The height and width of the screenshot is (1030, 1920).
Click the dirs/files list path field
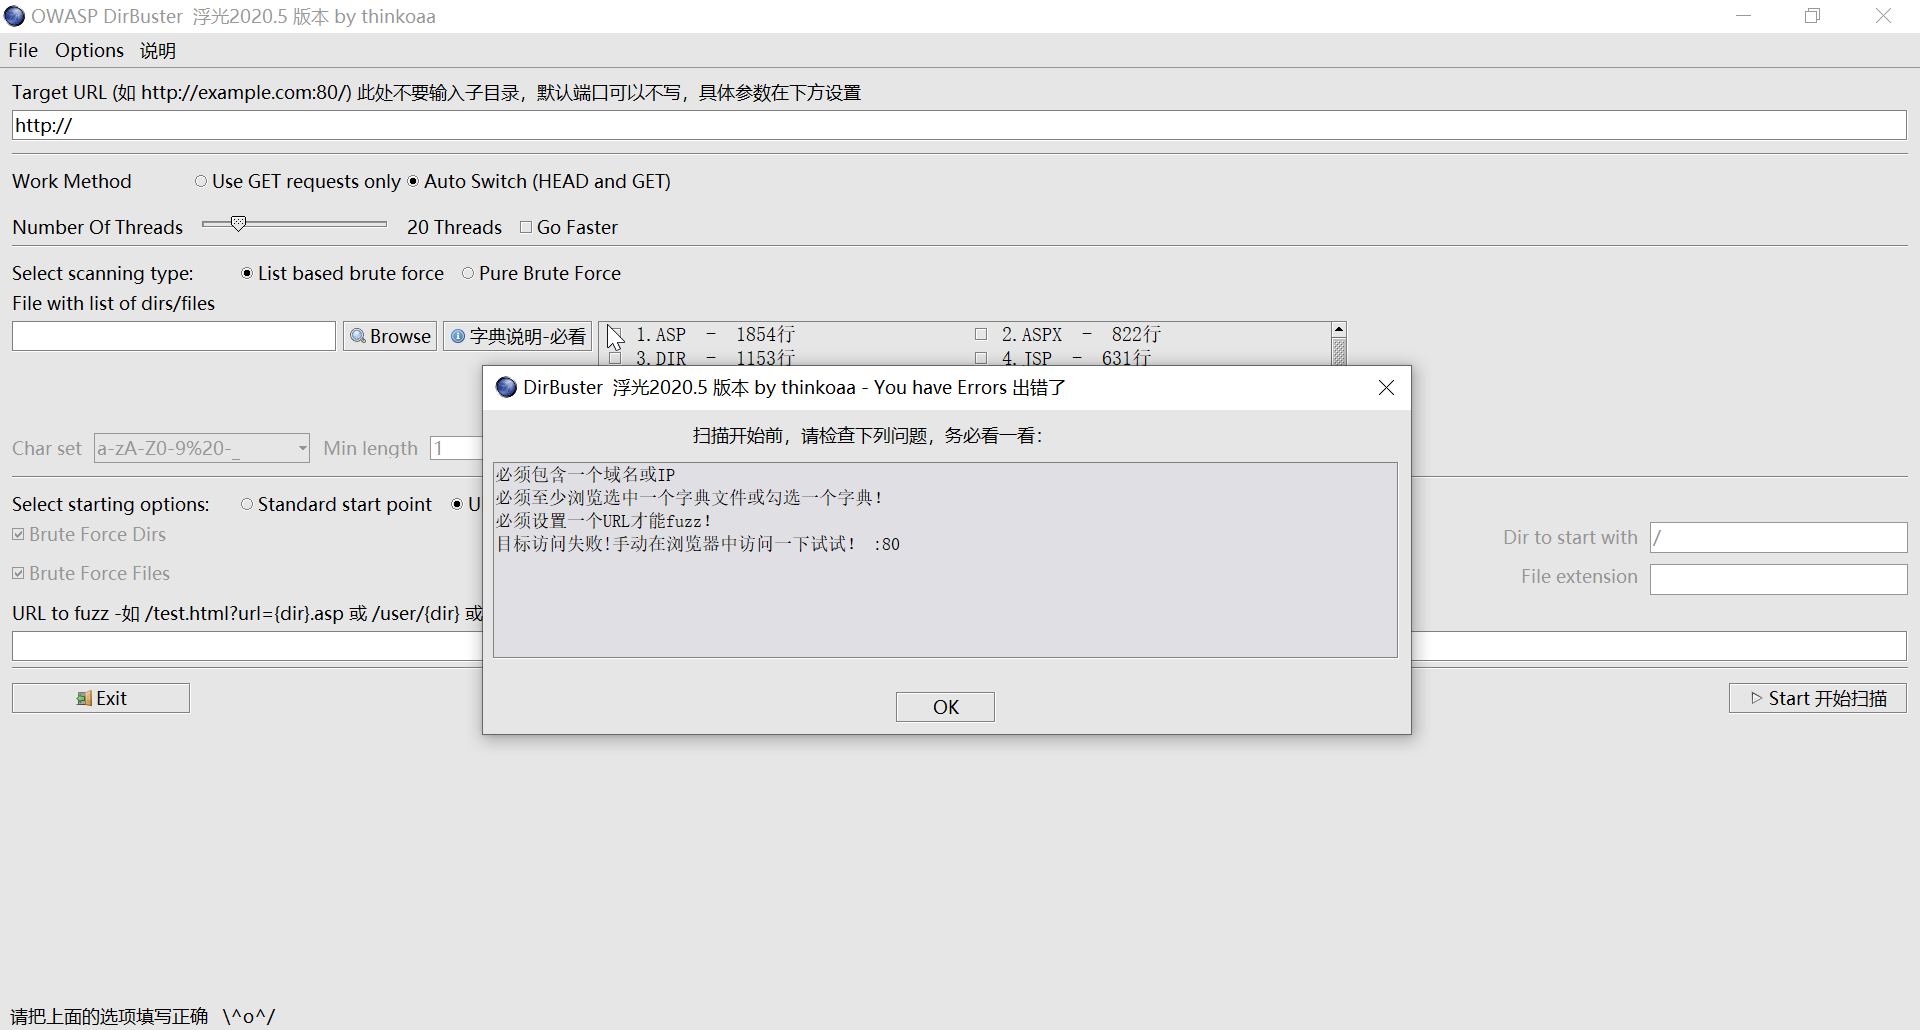point(174,336)
